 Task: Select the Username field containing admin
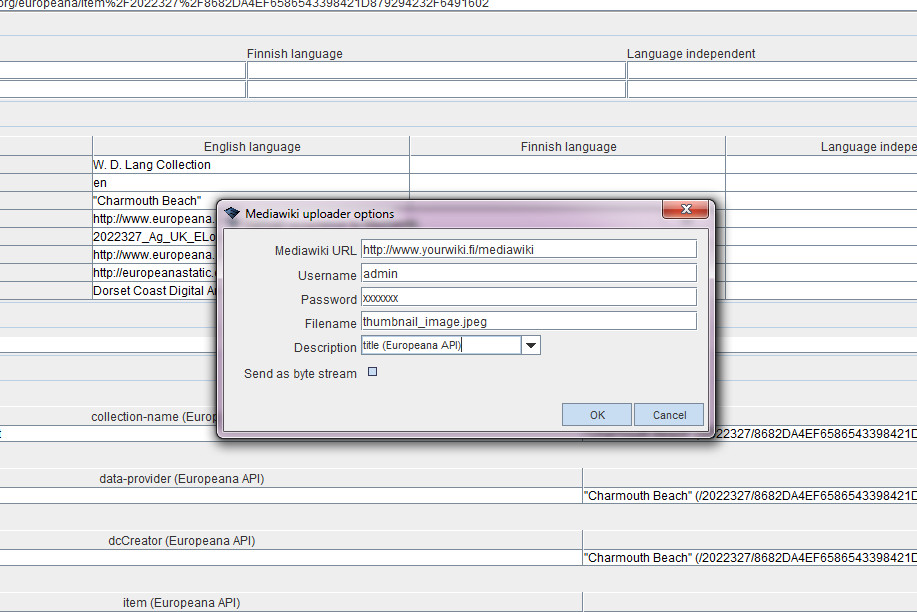click(x=528, y=272)
